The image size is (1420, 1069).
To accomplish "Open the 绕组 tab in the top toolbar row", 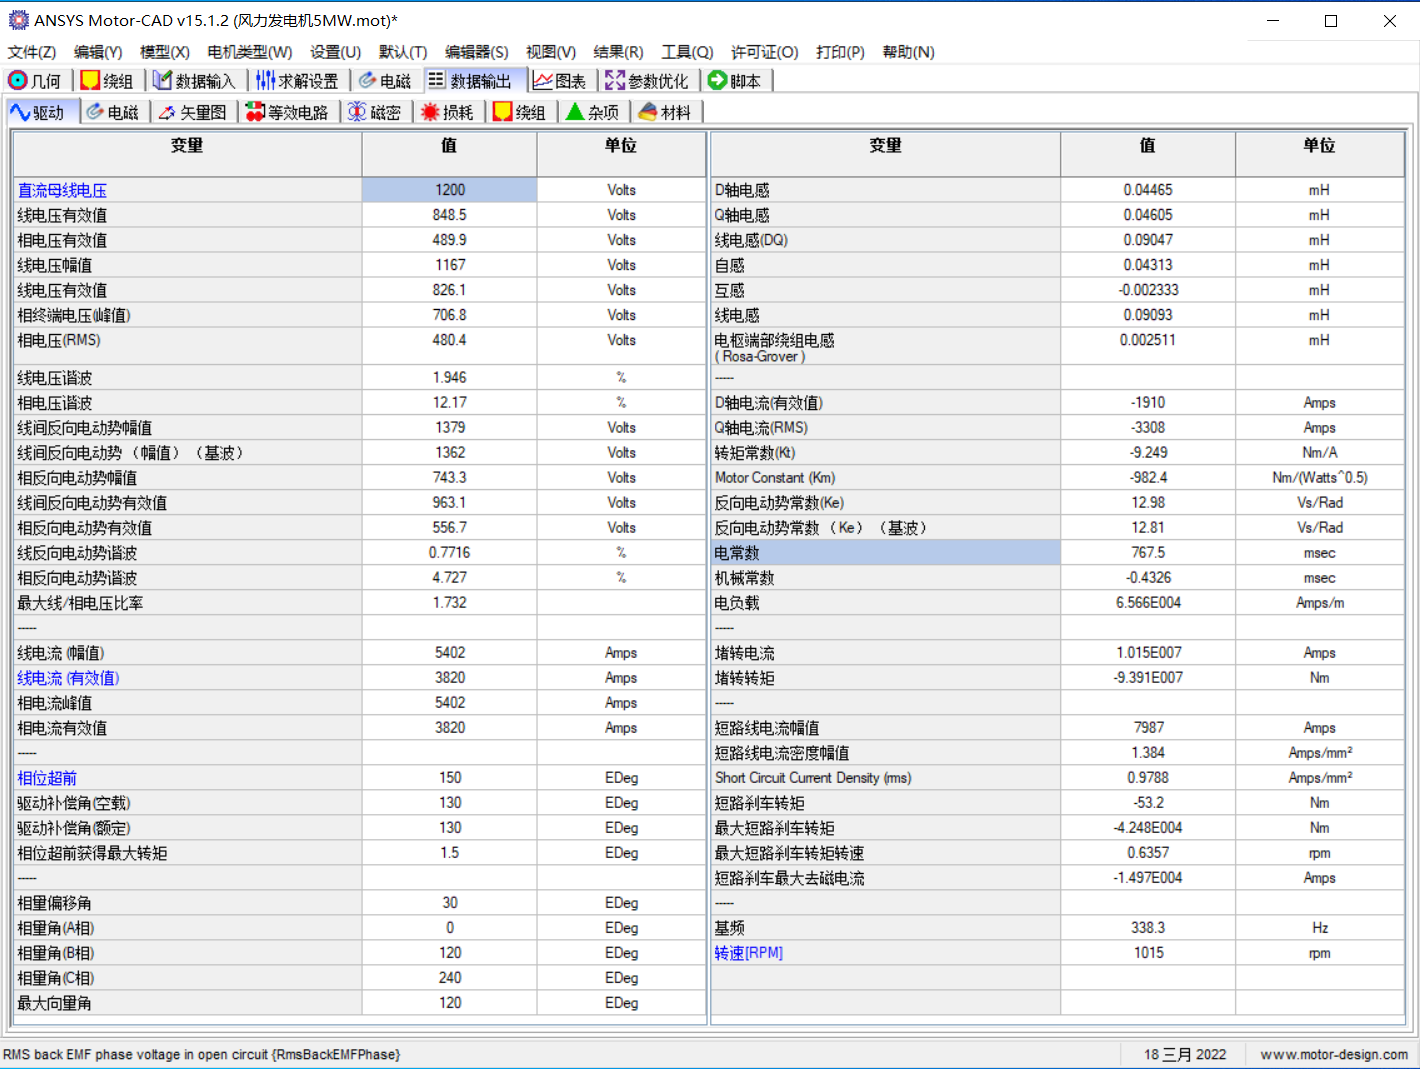I will 107,81.
